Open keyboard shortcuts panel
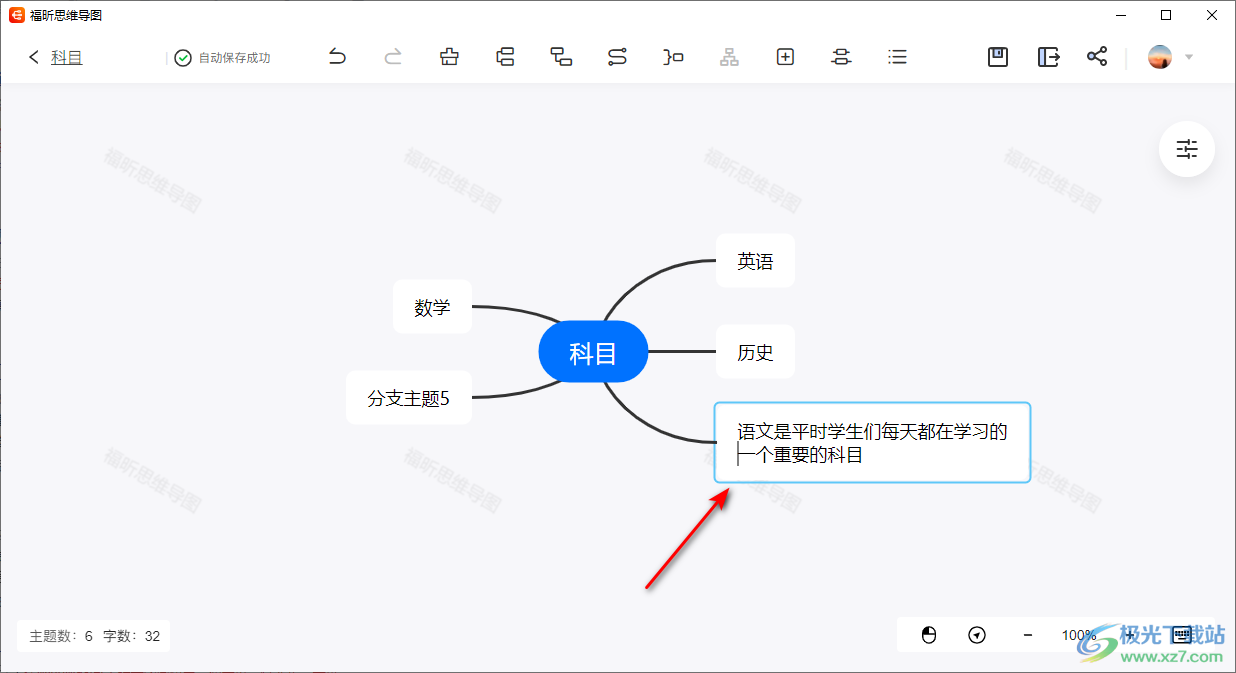This screenshot has width=1236, height=673. (1181, 635)
